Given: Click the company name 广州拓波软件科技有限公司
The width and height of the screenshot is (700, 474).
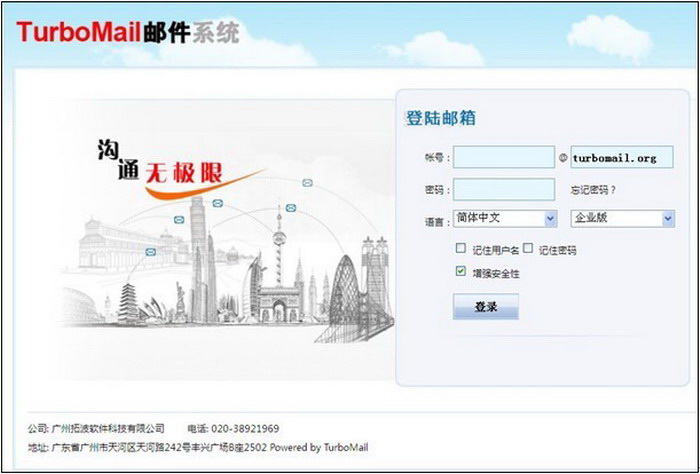Looking at the screenshot, I should (x=108, y=429).
